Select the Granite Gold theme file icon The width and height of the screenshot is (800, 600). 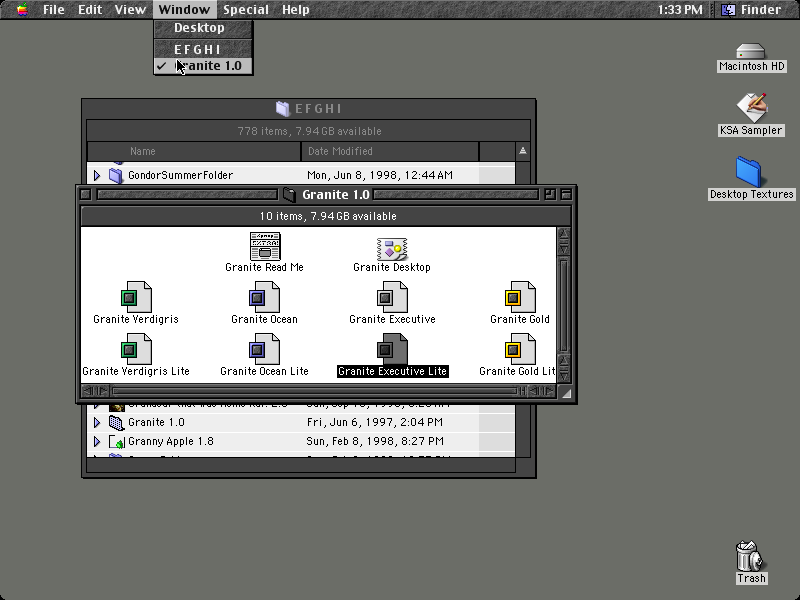[520, 297]
